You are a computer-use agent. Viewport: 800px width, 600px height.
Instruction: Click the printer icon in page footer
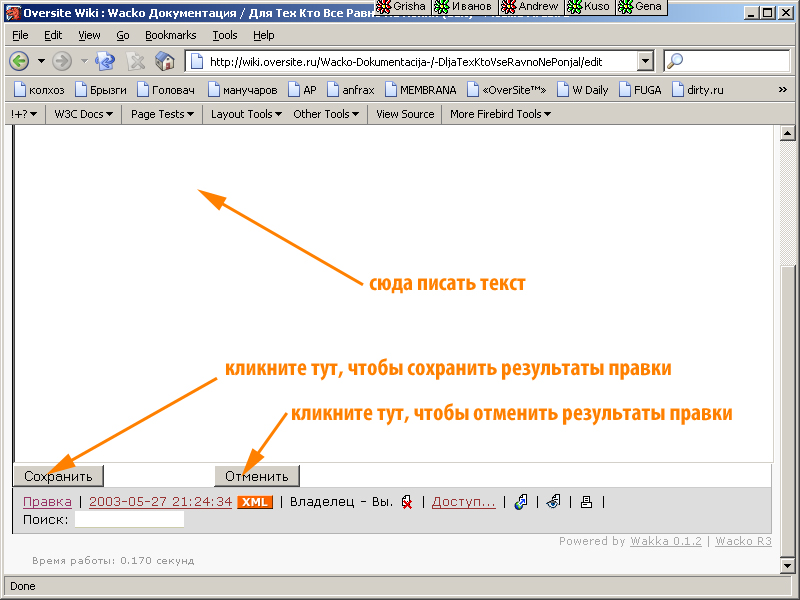[x=587, y=502]
